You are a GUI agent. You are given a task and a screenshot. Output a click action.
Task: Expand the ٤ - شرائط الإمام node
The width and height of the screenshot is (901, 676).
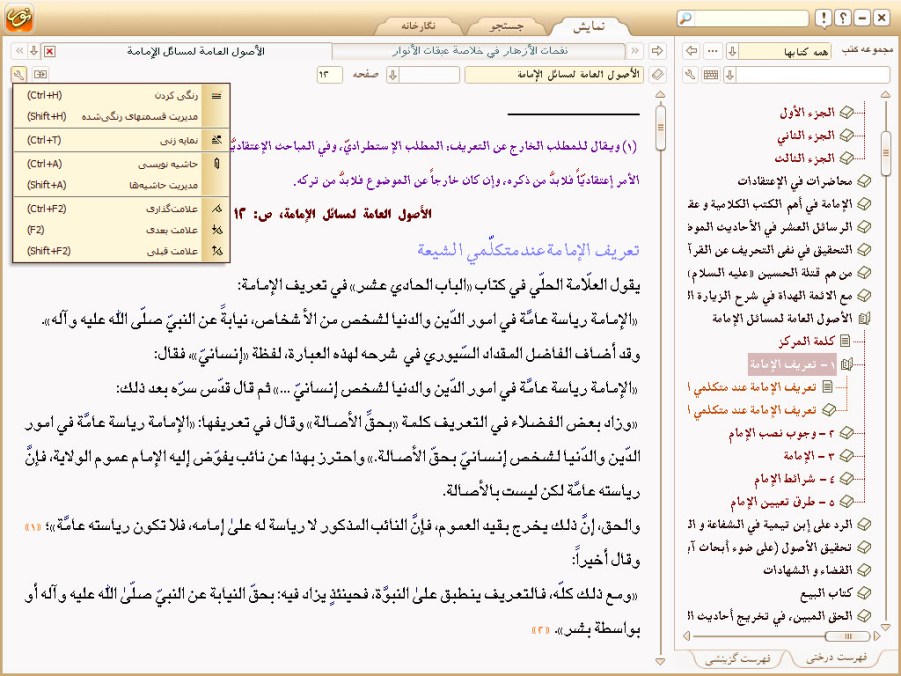click(846, 478)
